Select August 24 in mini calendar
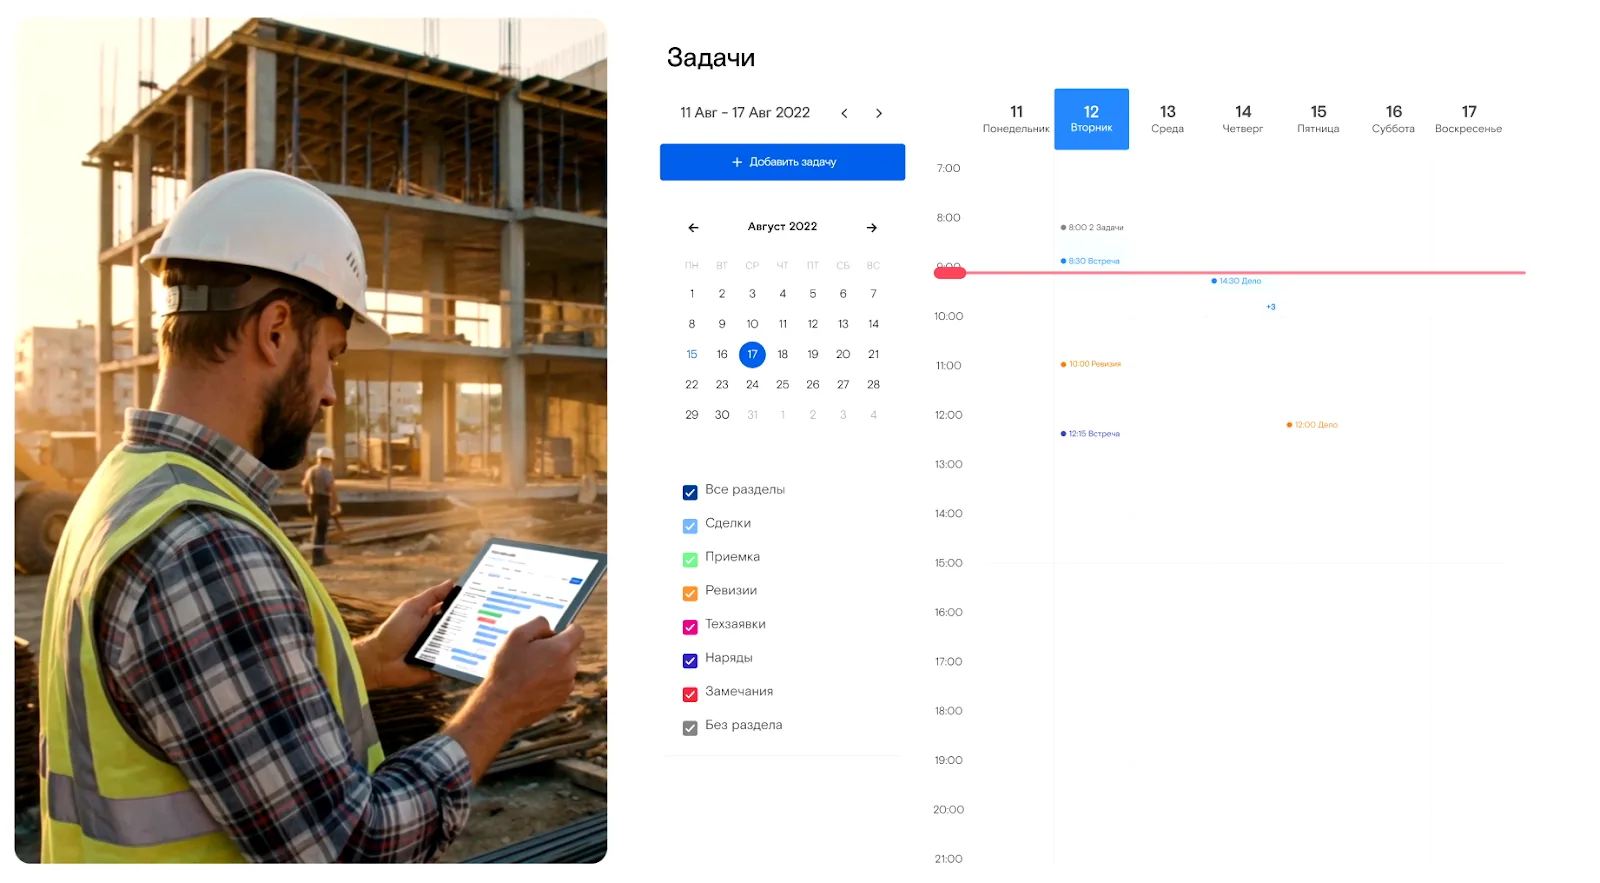The width and height of the screenshot is (1600, 883). (x=752, y=385)
